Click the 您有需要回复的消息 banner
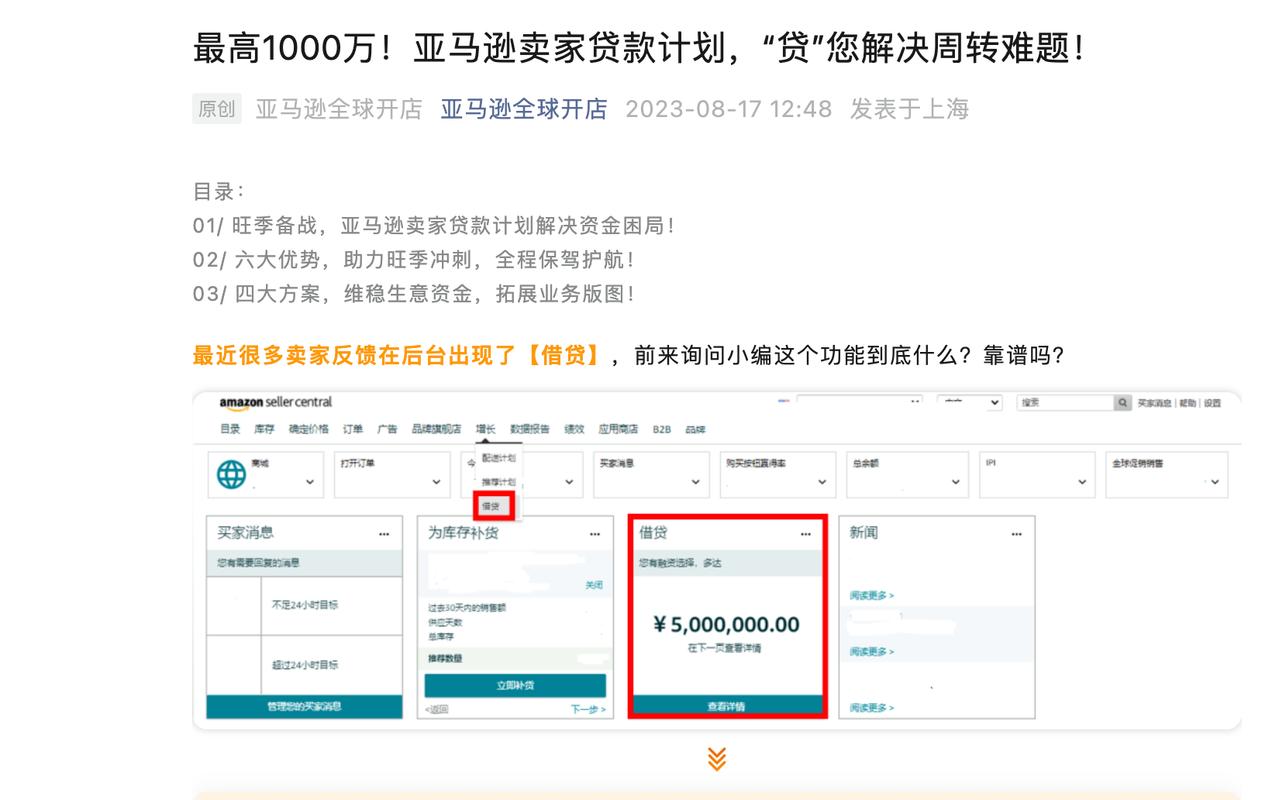Screen dimensions: 1279x800 [303, 563]
